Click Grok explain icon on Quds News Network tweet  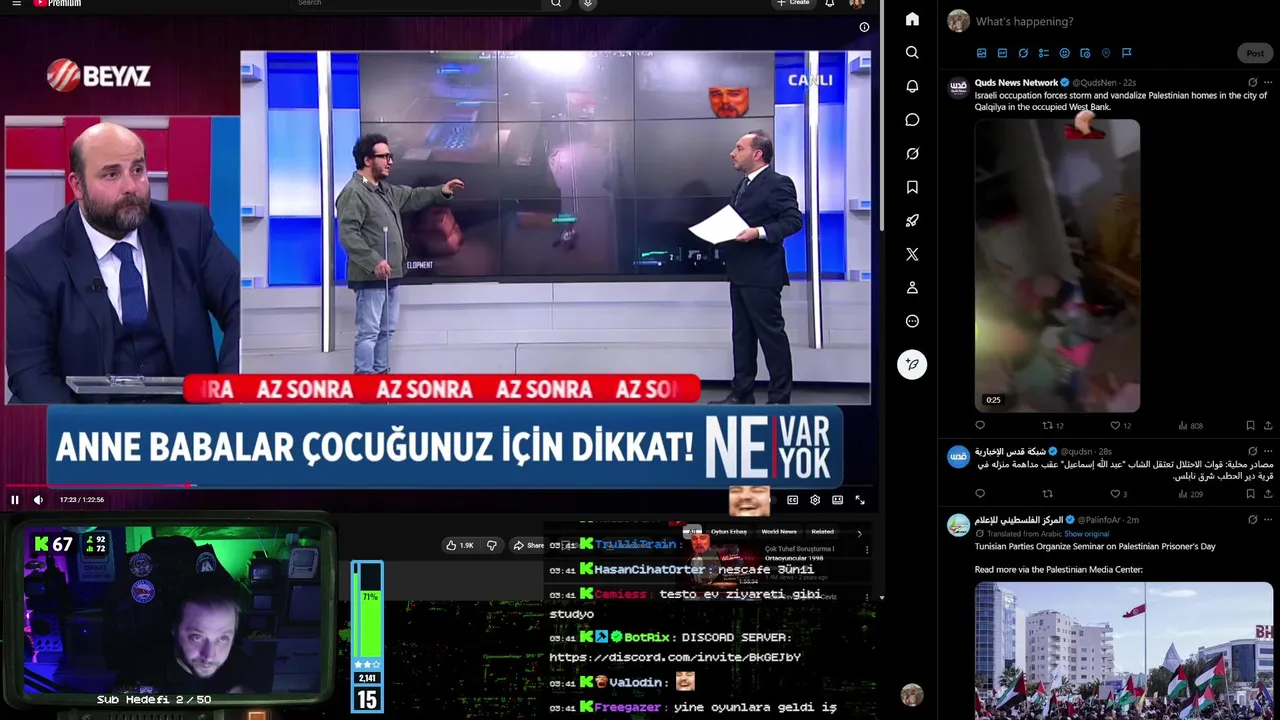coord(1252,82)
